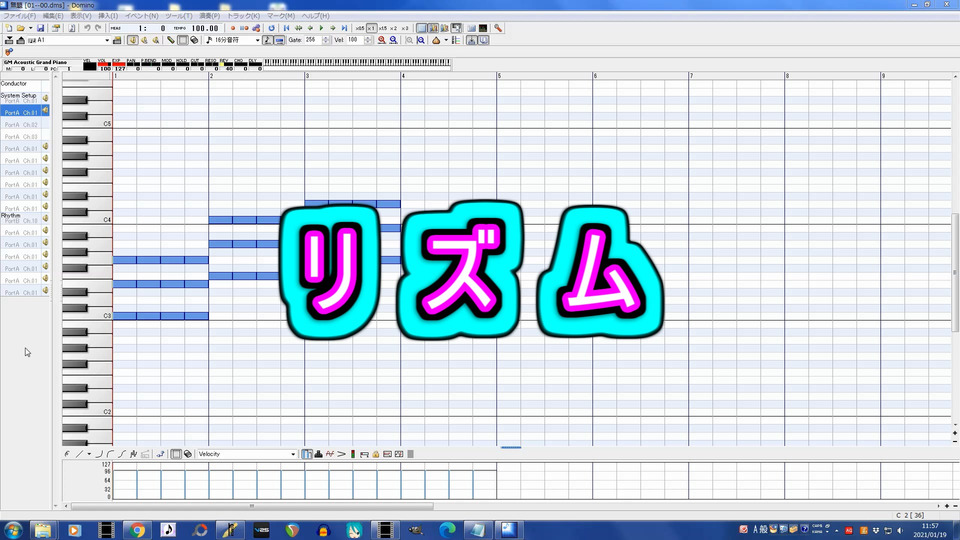The width and height of the screenshot is (960, 540).
Task: Select the pencil draw tool
Action: [171, 40]
